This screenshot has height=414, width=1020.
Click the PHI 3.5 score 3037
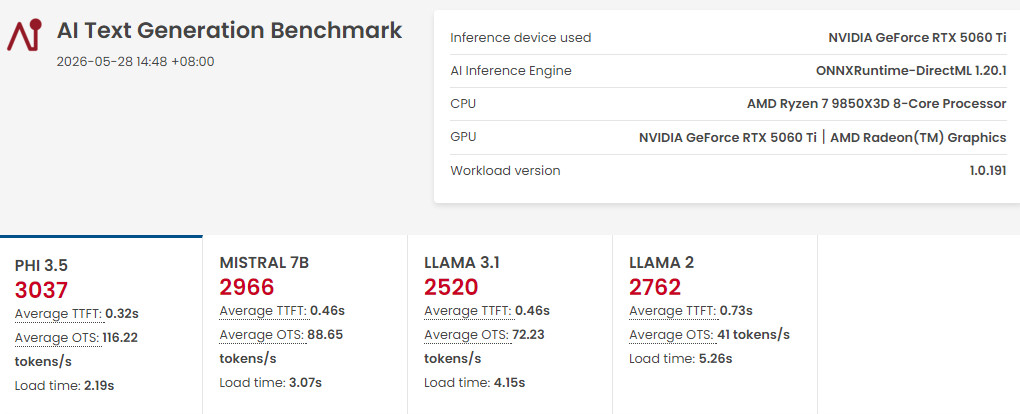coord(41,290)
